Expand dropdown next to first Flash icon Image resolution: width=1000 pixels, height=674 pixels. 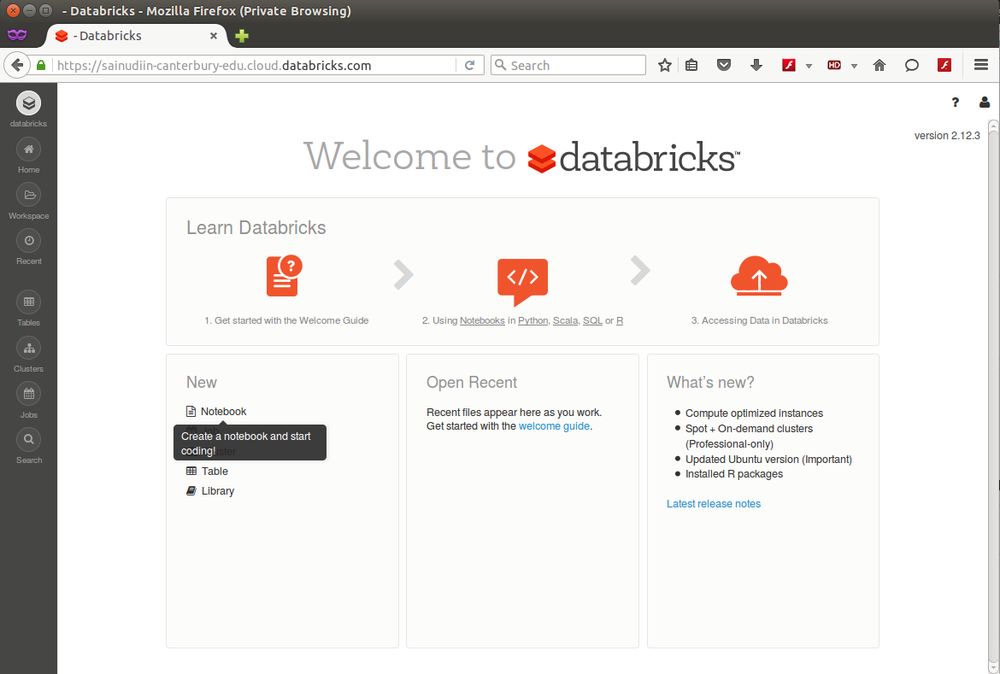[809, 66]
